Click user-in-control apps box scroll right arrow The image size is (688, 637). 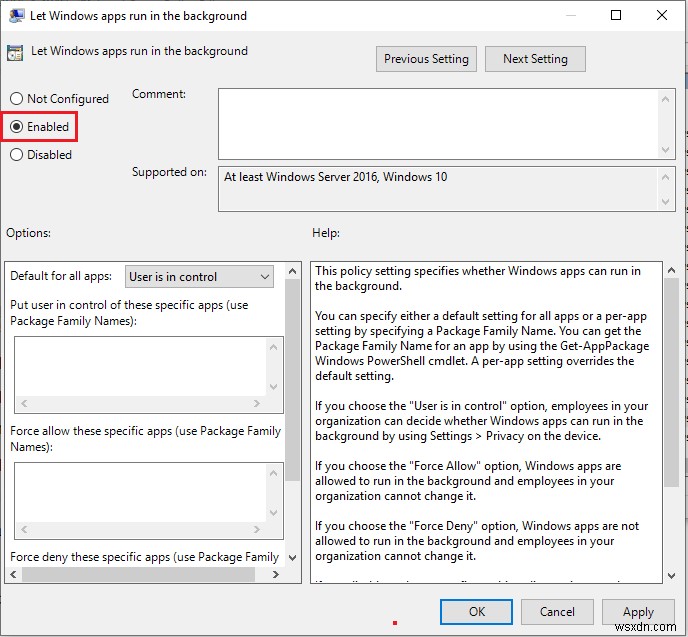257,403
